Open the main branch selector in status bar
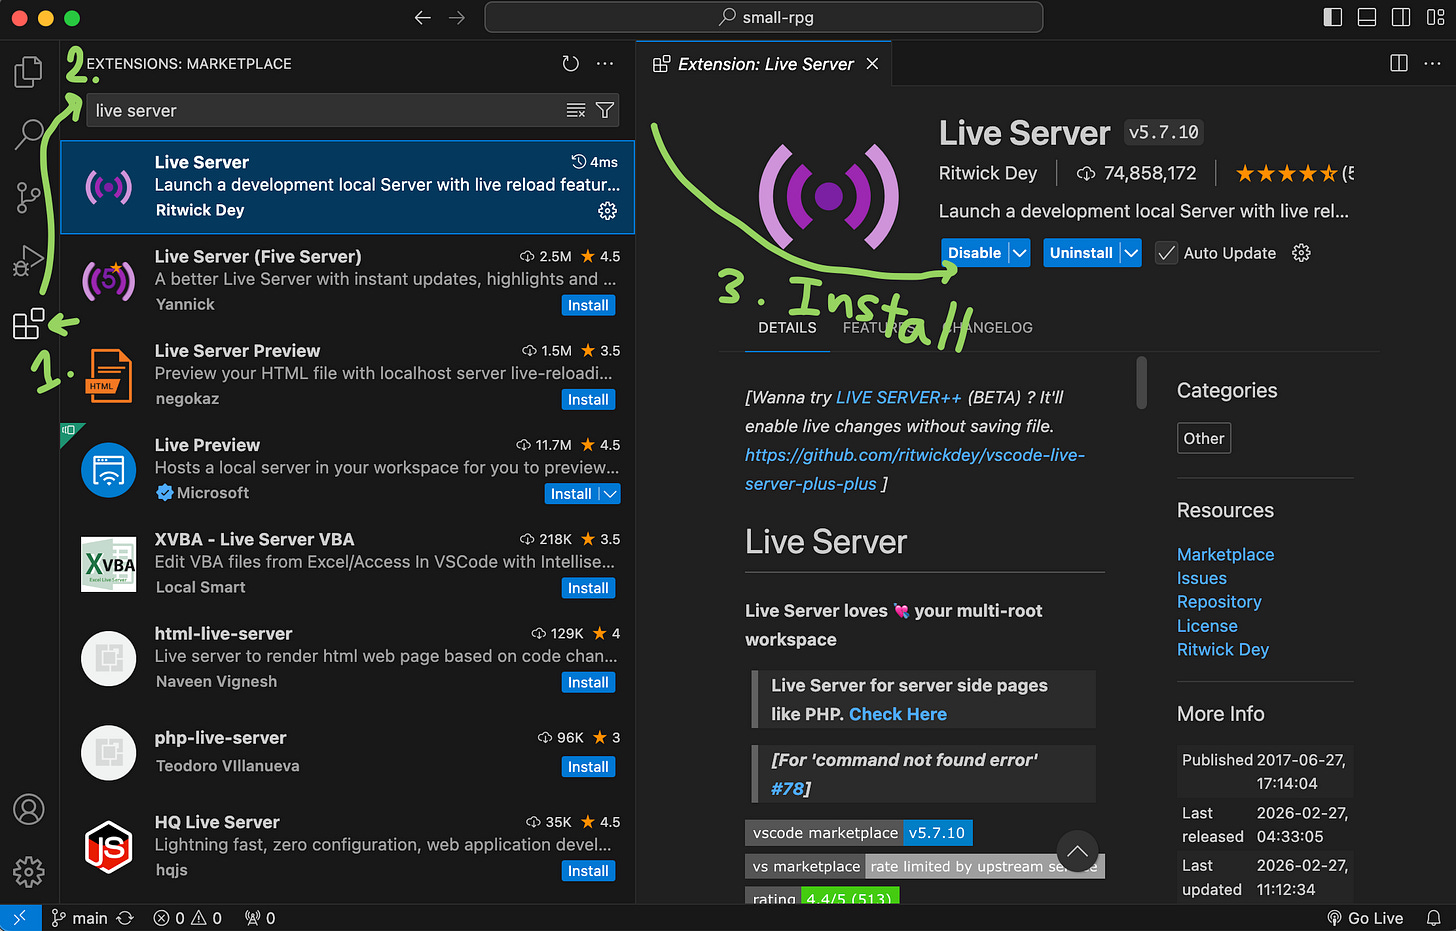1456x931 pixels. (80, 918)
